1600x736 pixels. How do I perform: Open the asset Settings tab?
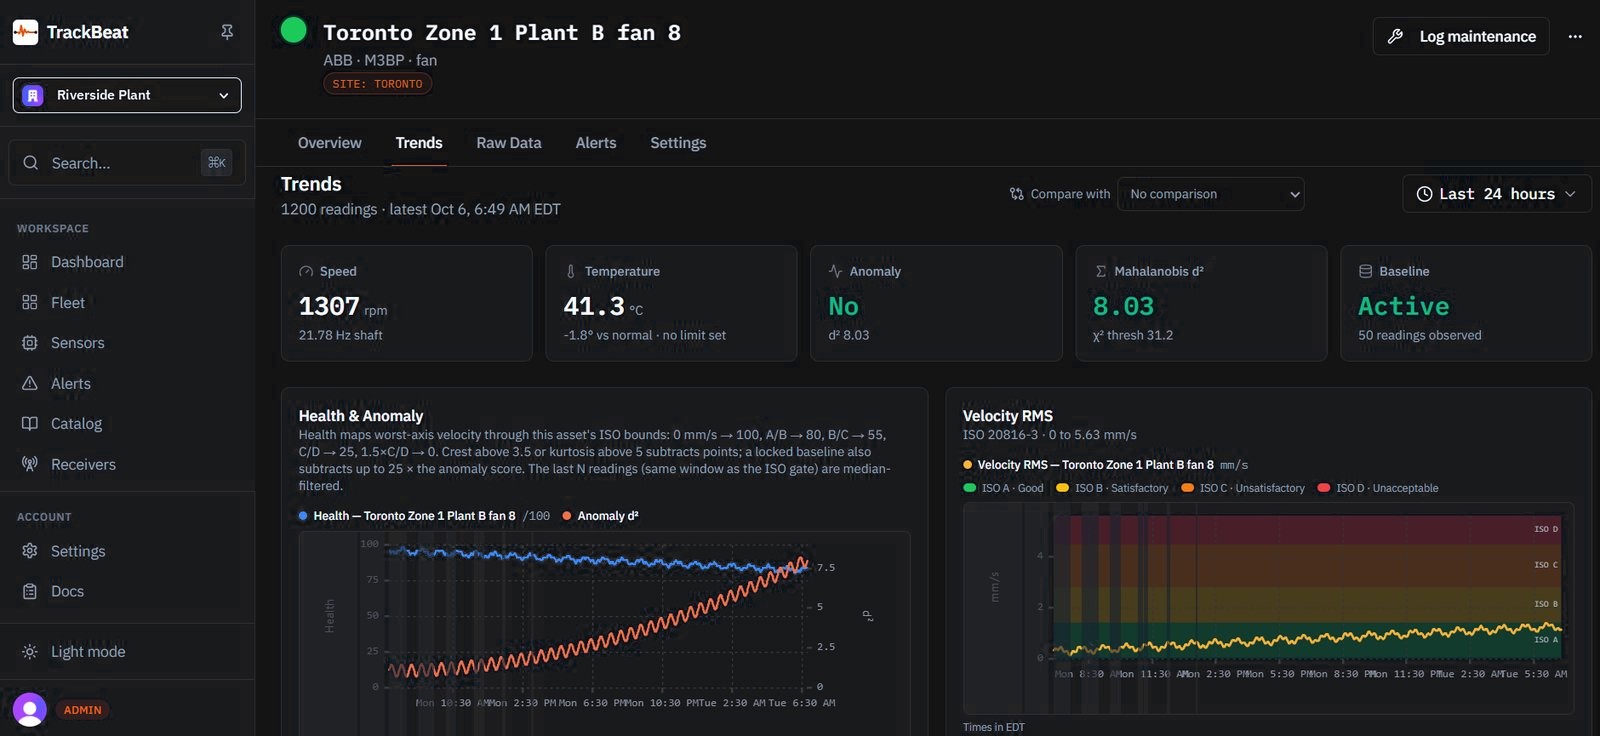(678, 143)
